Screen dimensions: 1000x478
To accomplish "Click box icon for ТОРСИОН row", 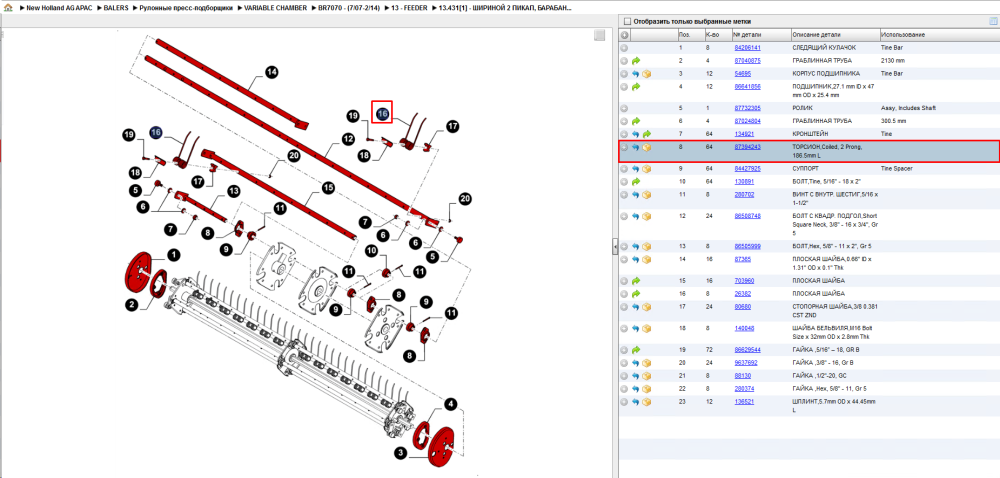I will [646, 147].
